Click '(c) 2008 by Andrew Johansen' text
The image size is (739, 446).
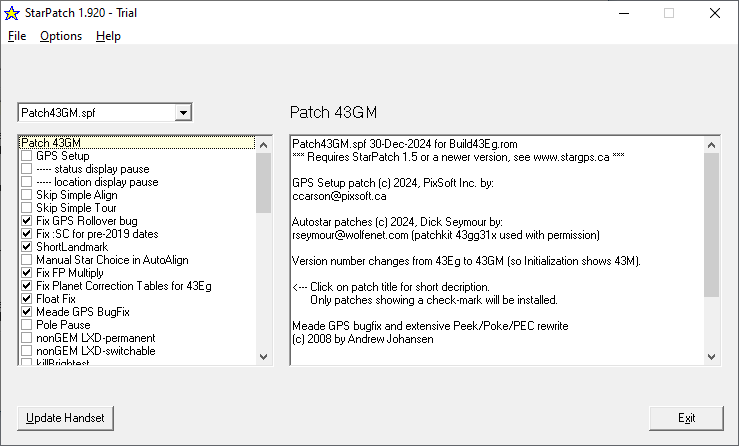point(362,339)
